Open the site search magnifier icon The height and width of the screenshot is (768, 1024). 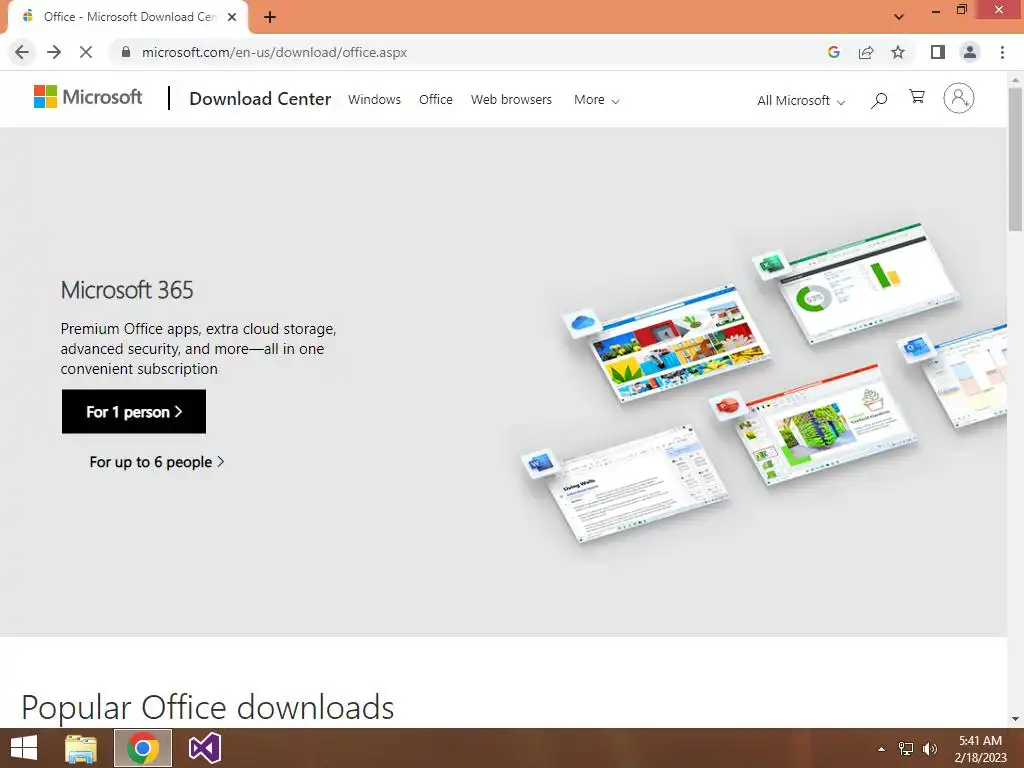click(879, 100)
